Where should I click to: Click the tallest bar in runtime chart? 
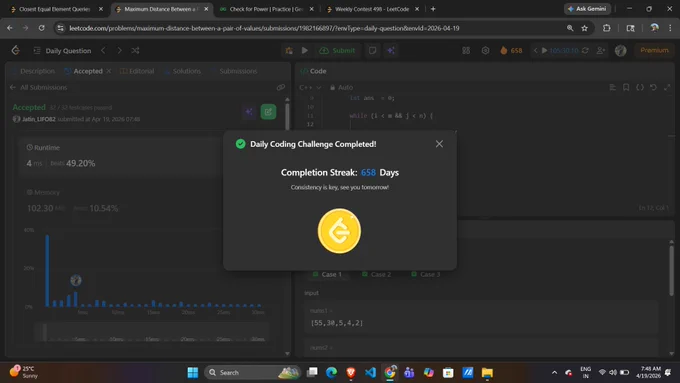[x=47, y=271]
